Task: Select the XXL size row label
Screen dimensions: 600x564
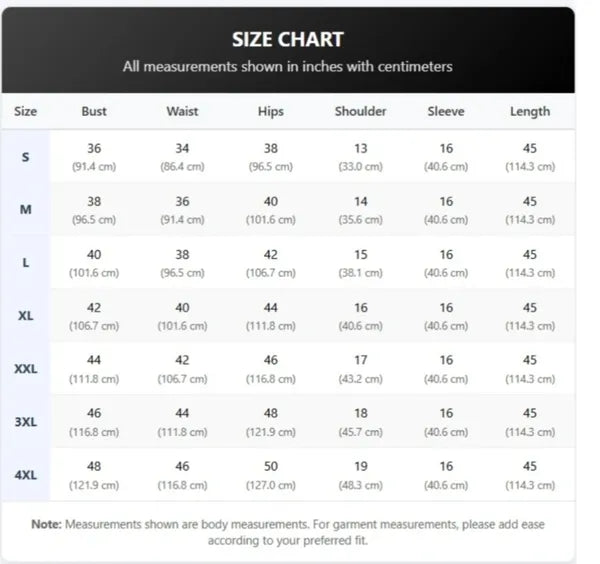Action: 26,369
